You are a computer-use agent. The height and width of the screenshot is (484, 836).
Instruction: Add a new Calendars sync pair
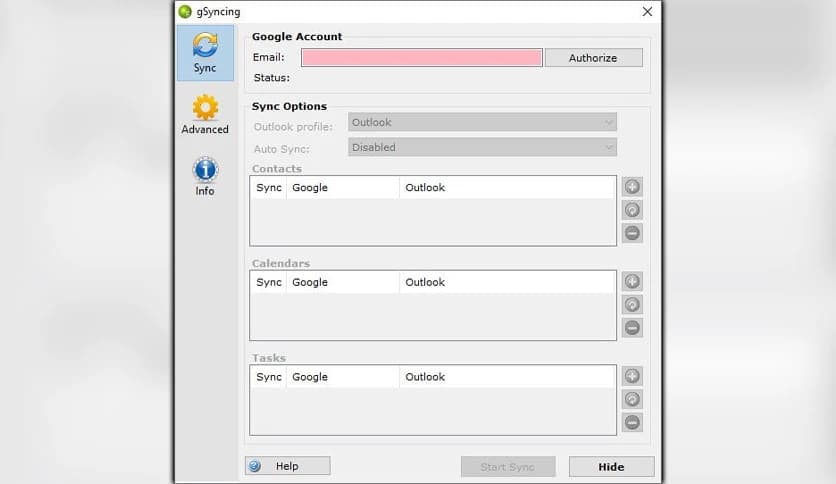632,281
